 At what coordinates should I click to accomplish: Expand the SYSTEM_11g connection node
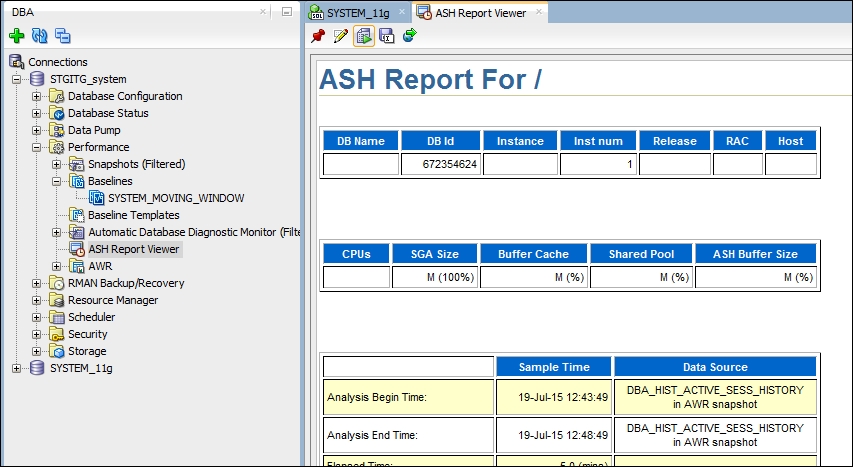[16, 368]
